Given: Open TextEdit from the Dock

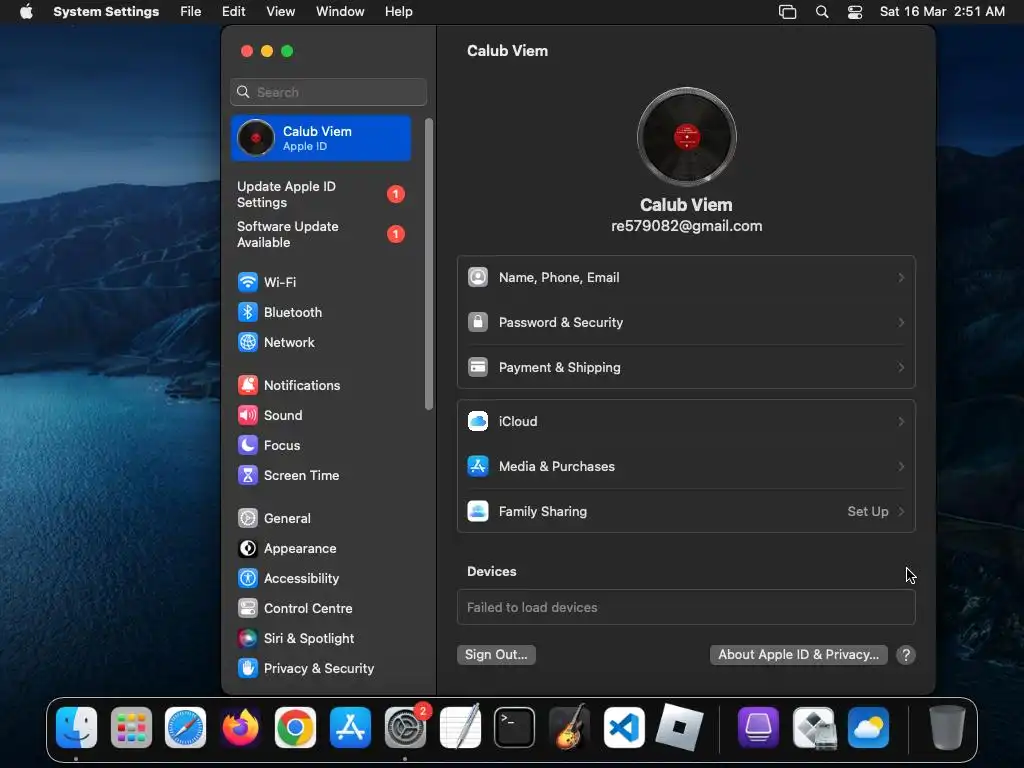Looking at the screenshot, I should (460, 728).
